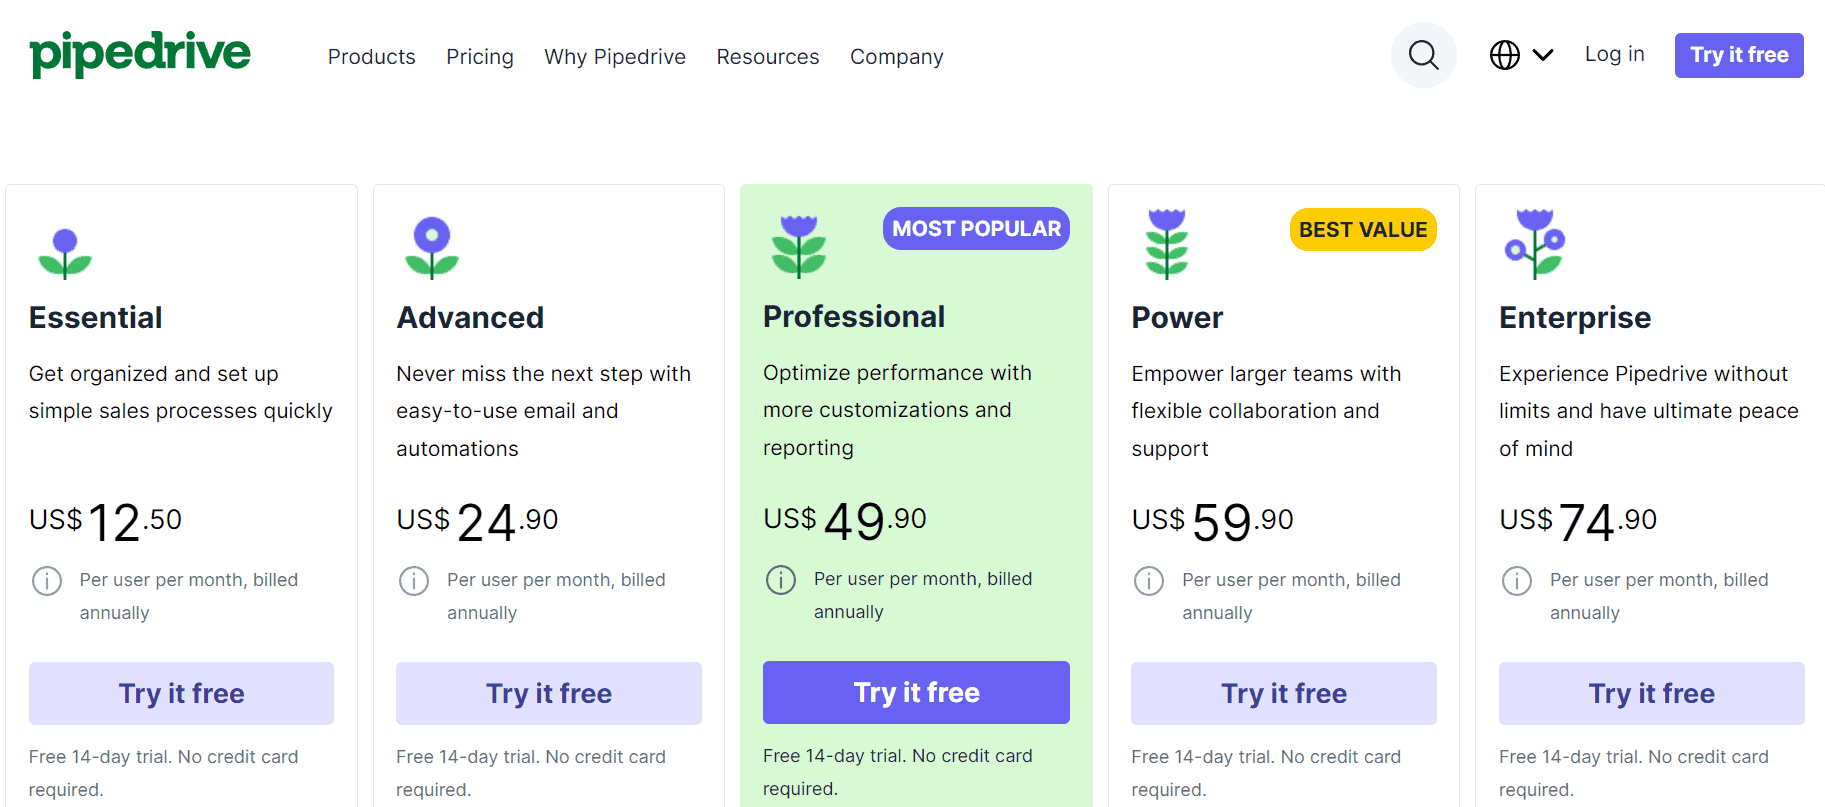Click Try it free on the Professional plan

[x=916, y=692]
